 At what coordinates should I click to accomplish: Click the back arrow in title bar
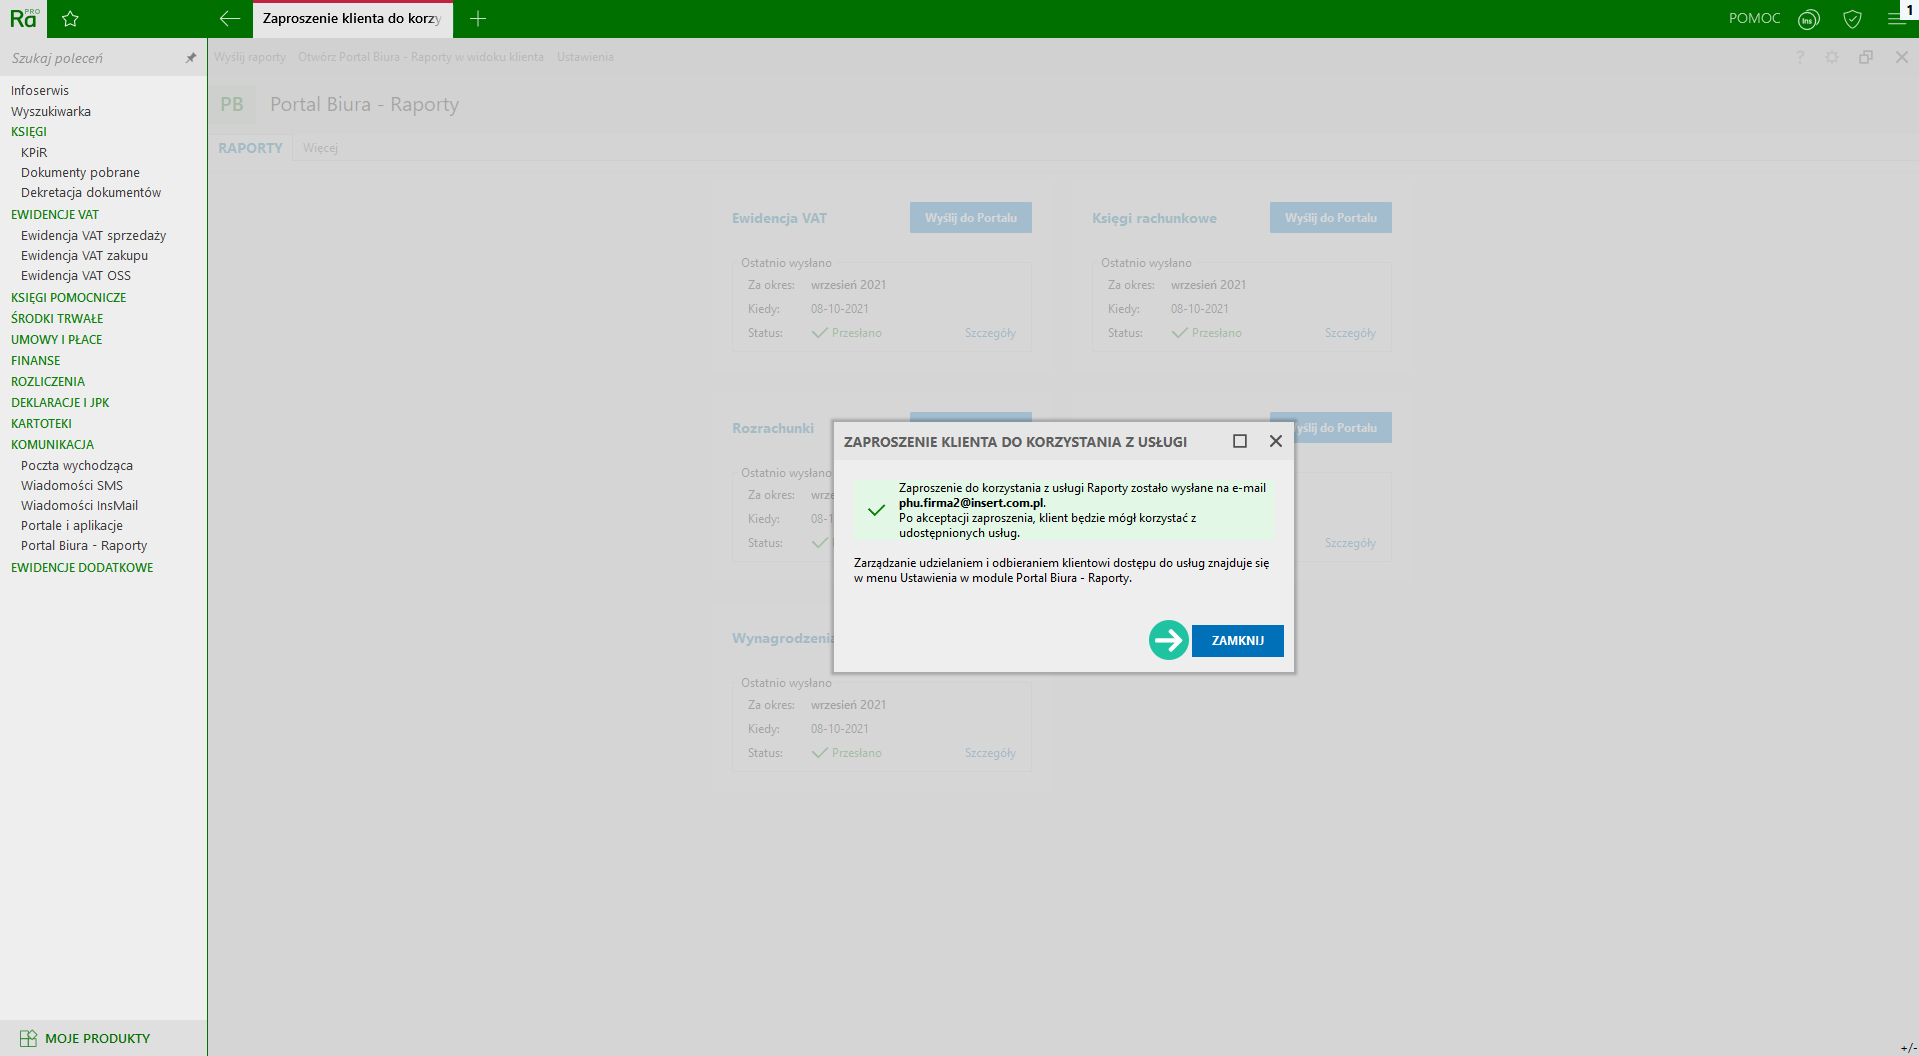pyautogui.click(x=230, y=18)
